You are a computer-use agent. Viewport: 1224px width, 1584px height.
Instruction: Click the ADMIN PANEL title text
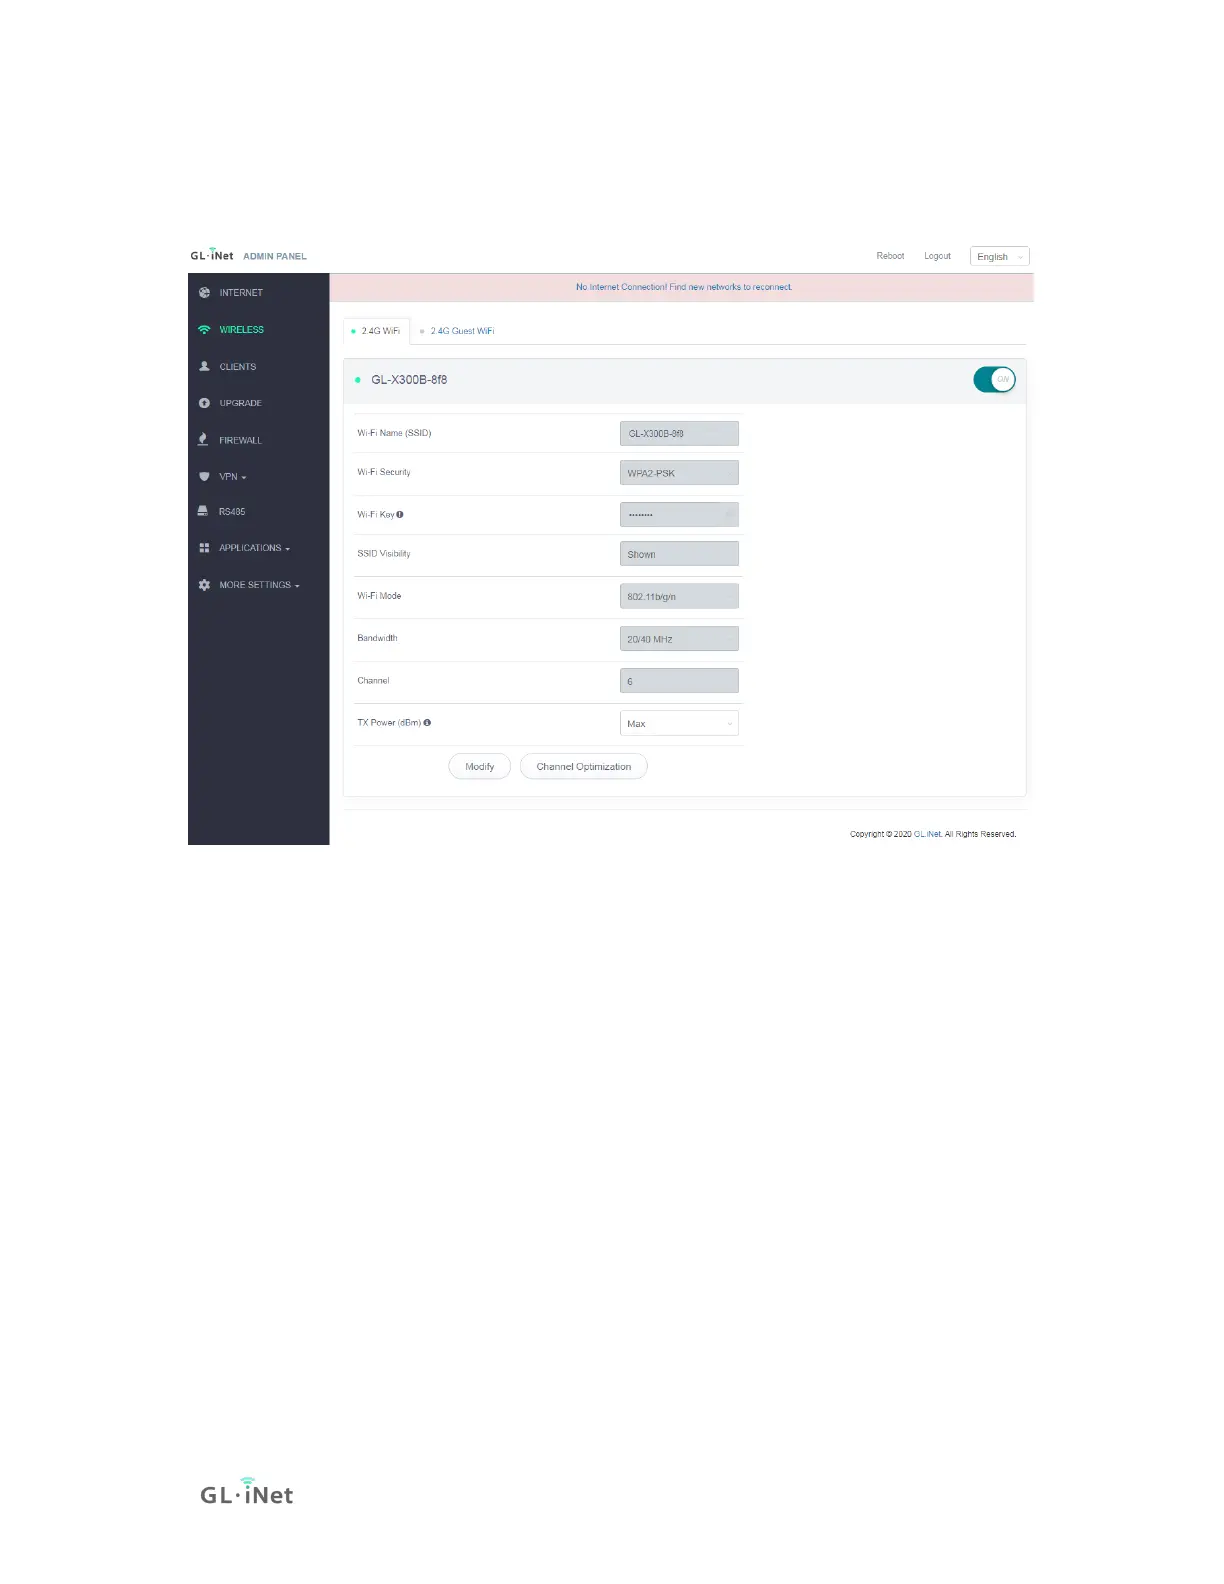275,257
